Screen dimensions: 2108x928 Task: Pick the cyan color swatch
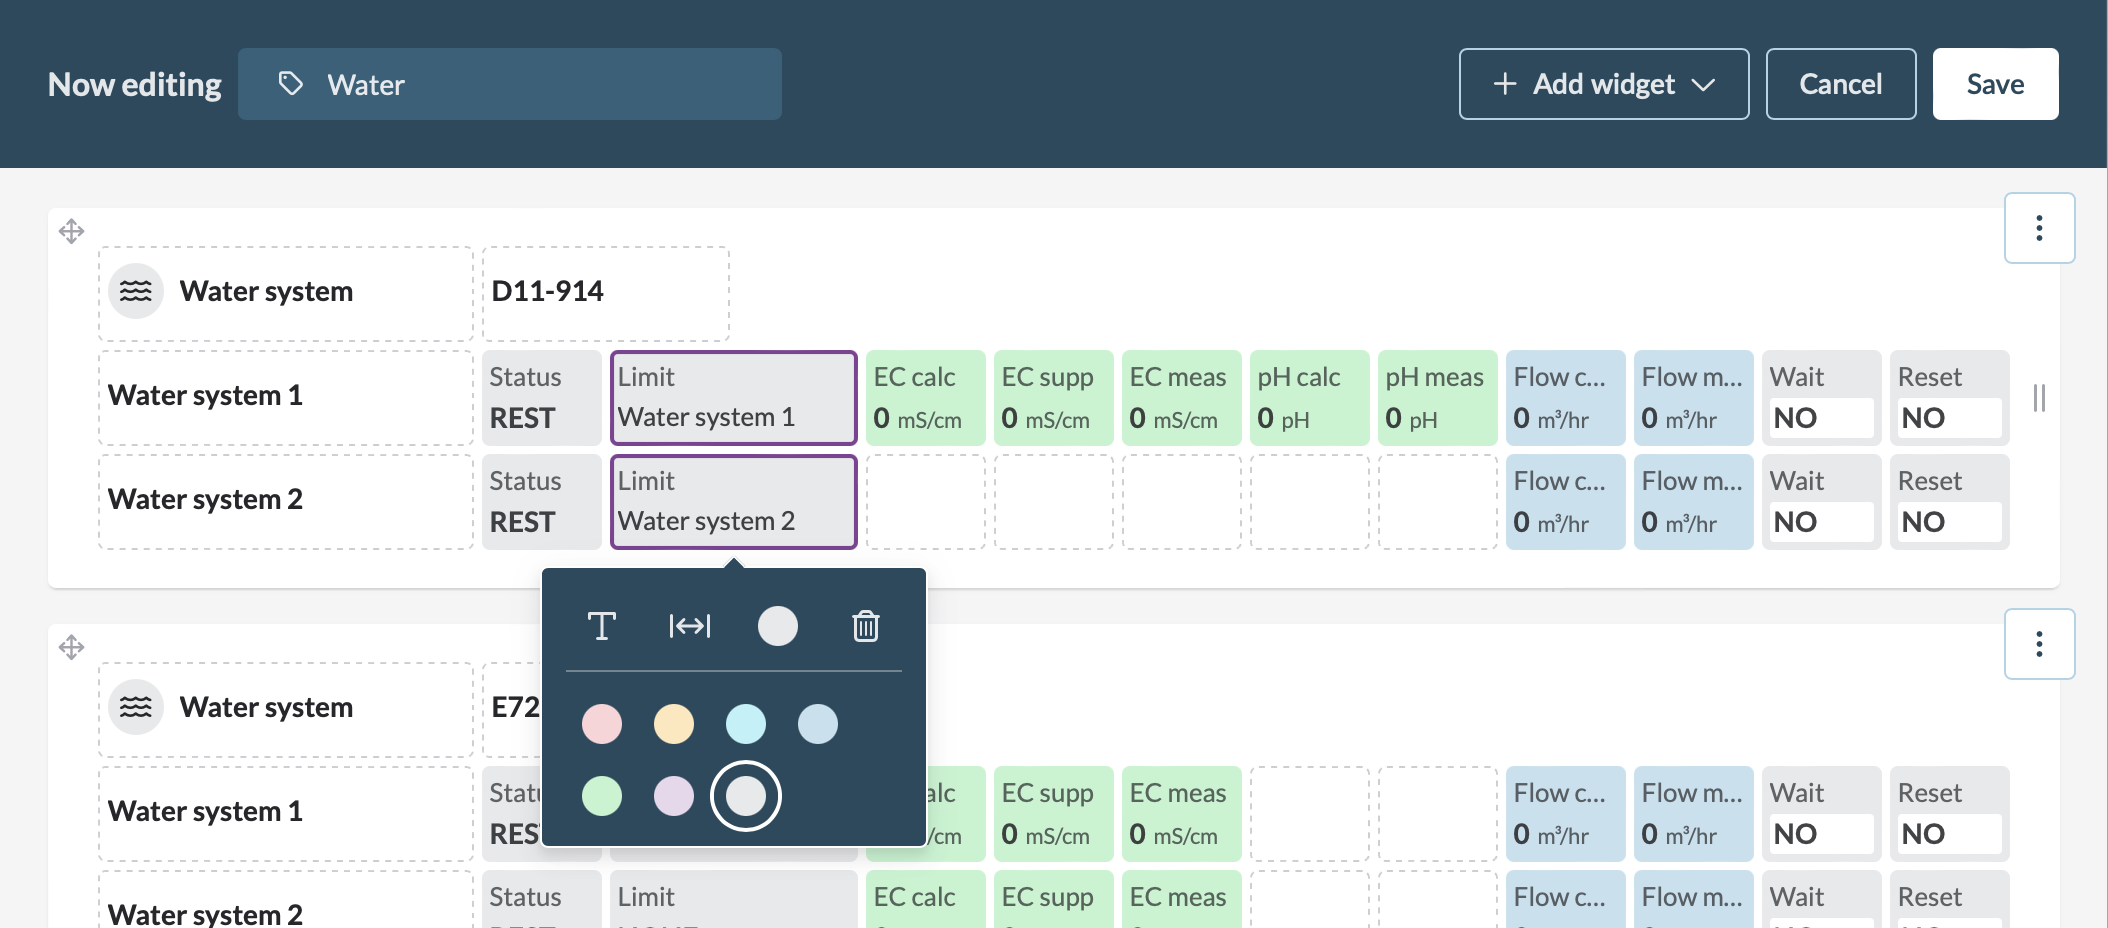746,724
